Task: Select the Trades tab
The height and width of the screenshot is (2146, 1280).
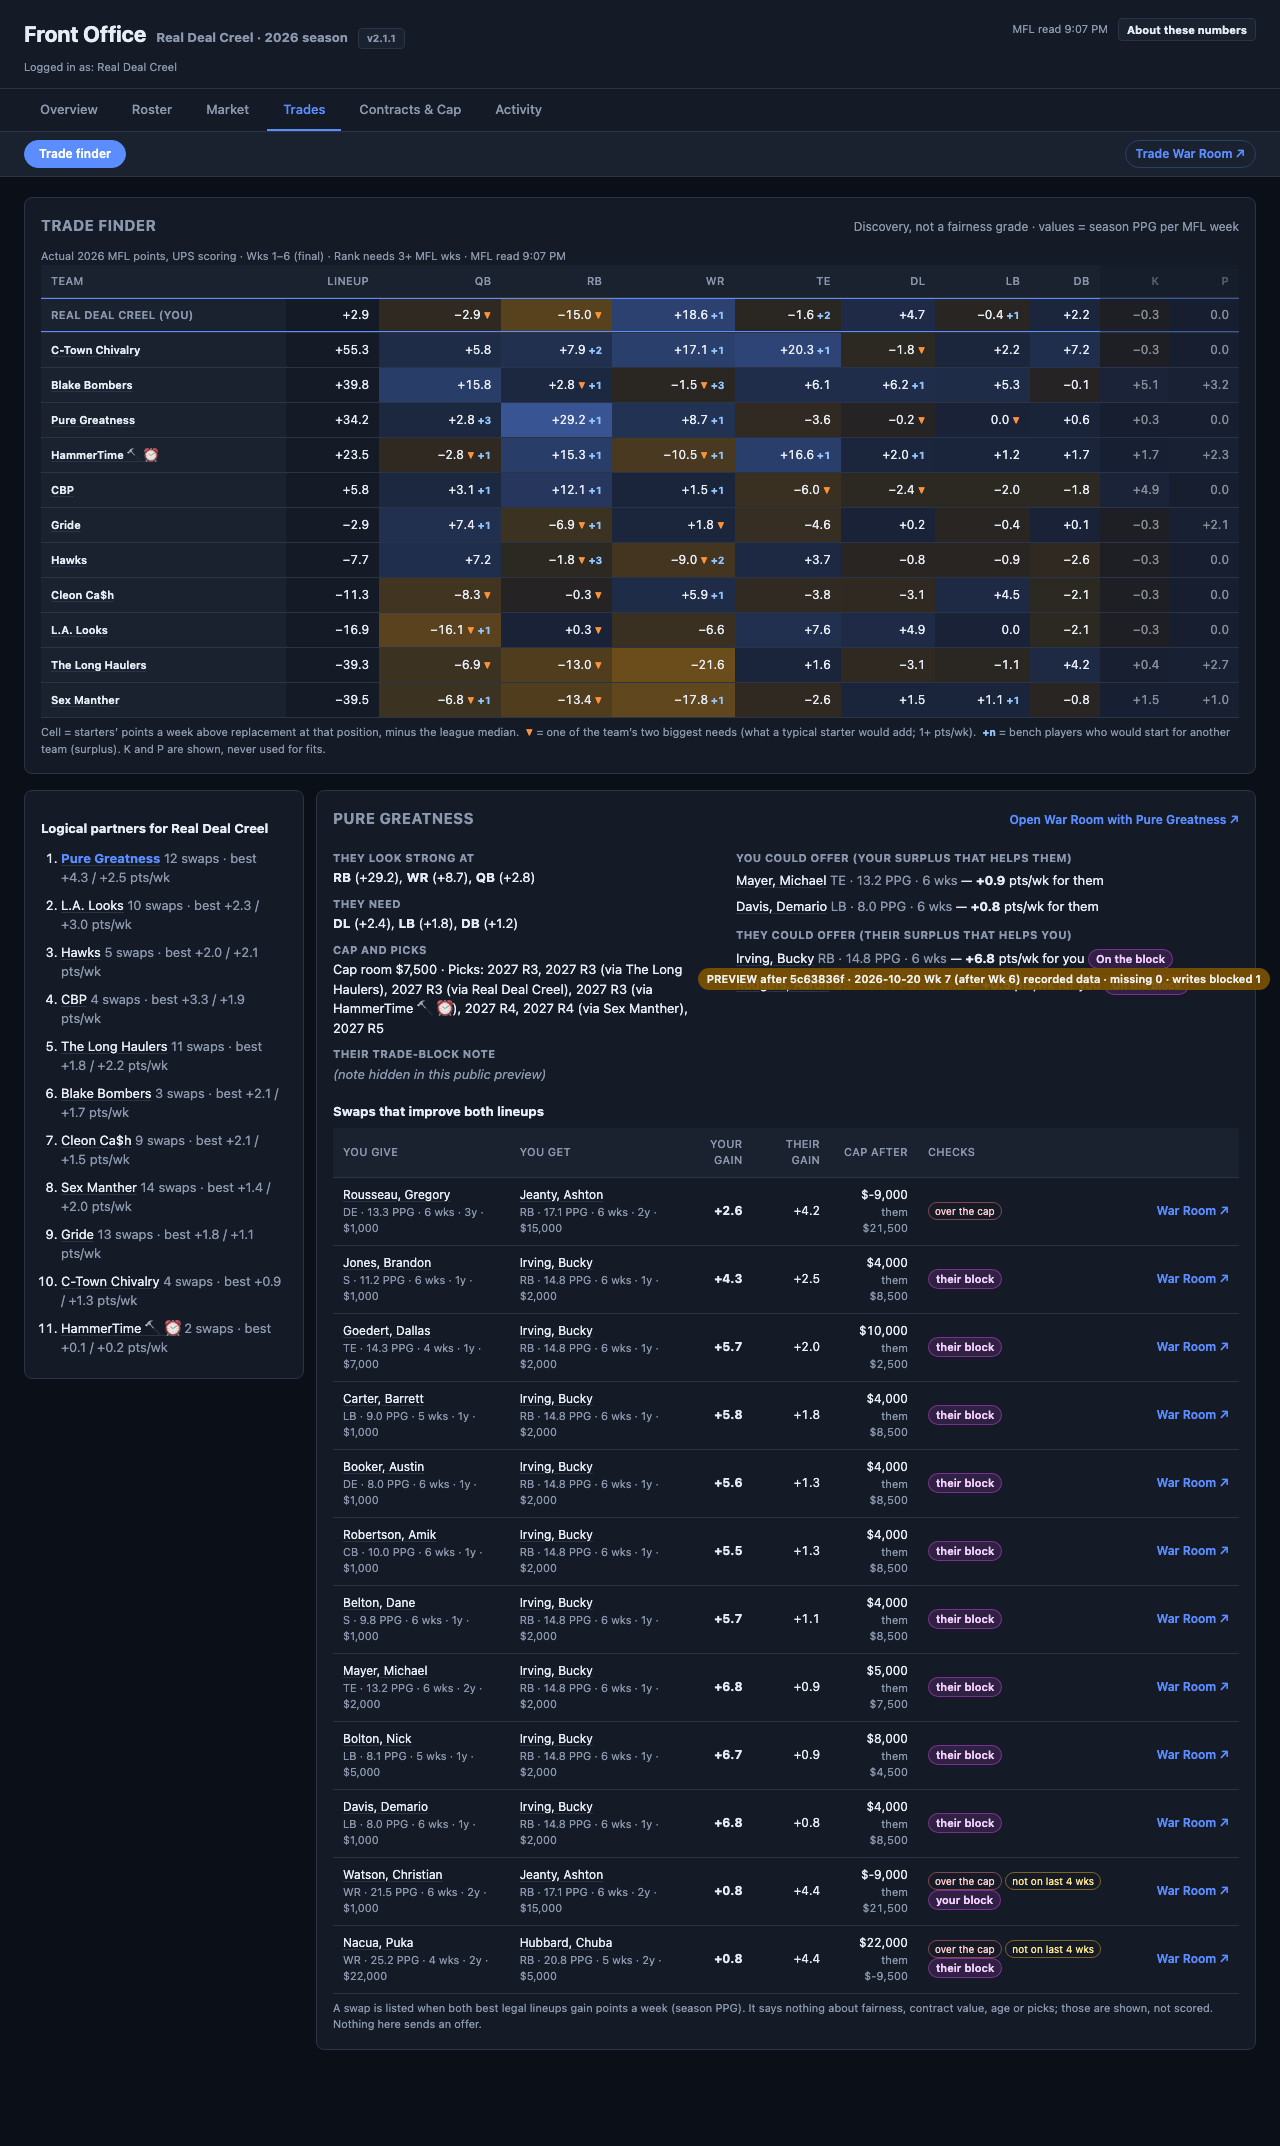Action: (x=304, y=110)
